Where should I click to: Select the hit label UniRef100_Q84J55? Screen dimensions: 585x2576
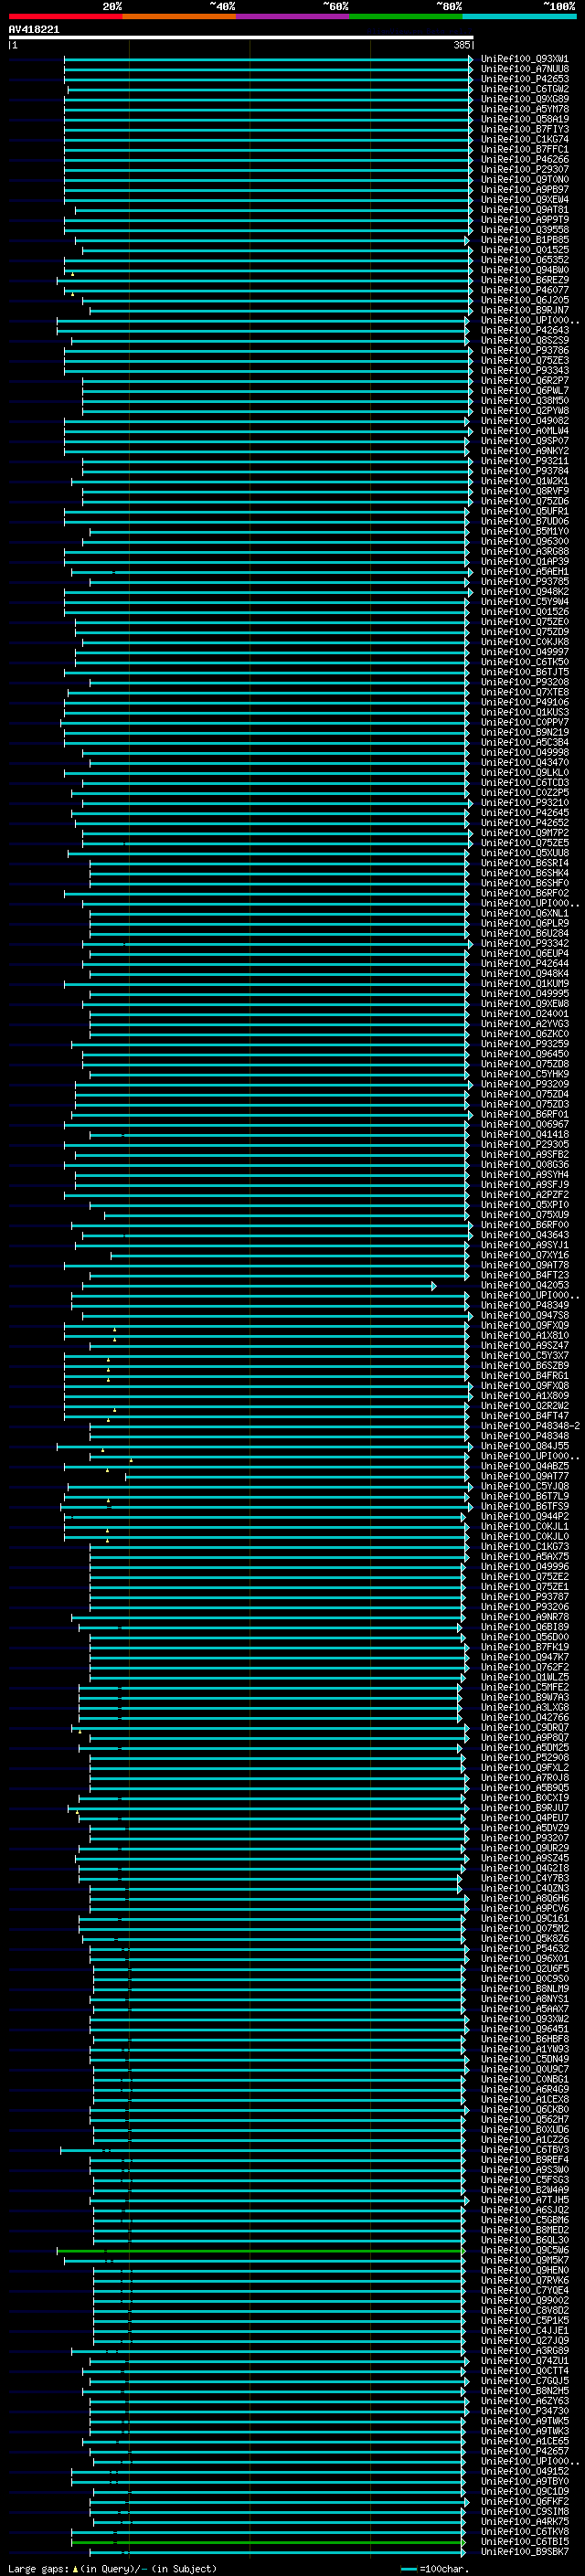(x=525, y=1446)
